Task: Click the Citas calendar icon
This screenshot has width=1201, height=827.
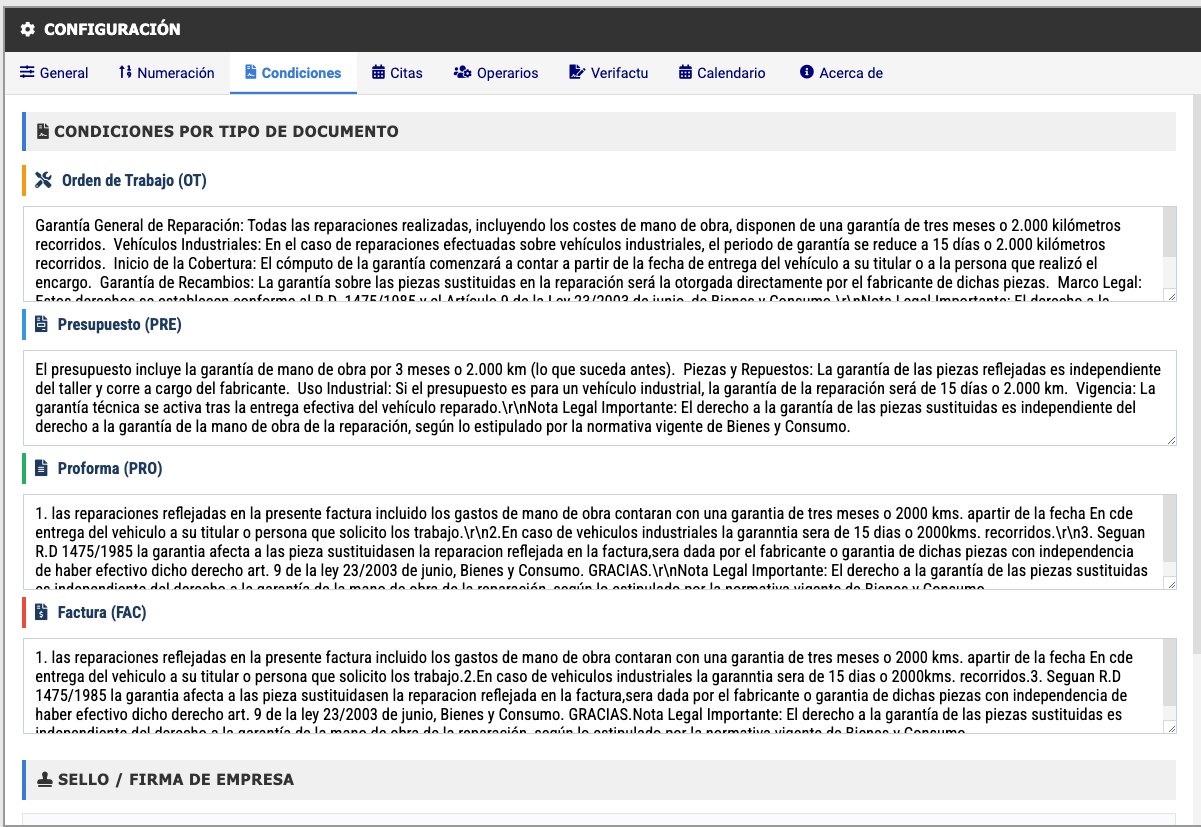Action: 378,73
